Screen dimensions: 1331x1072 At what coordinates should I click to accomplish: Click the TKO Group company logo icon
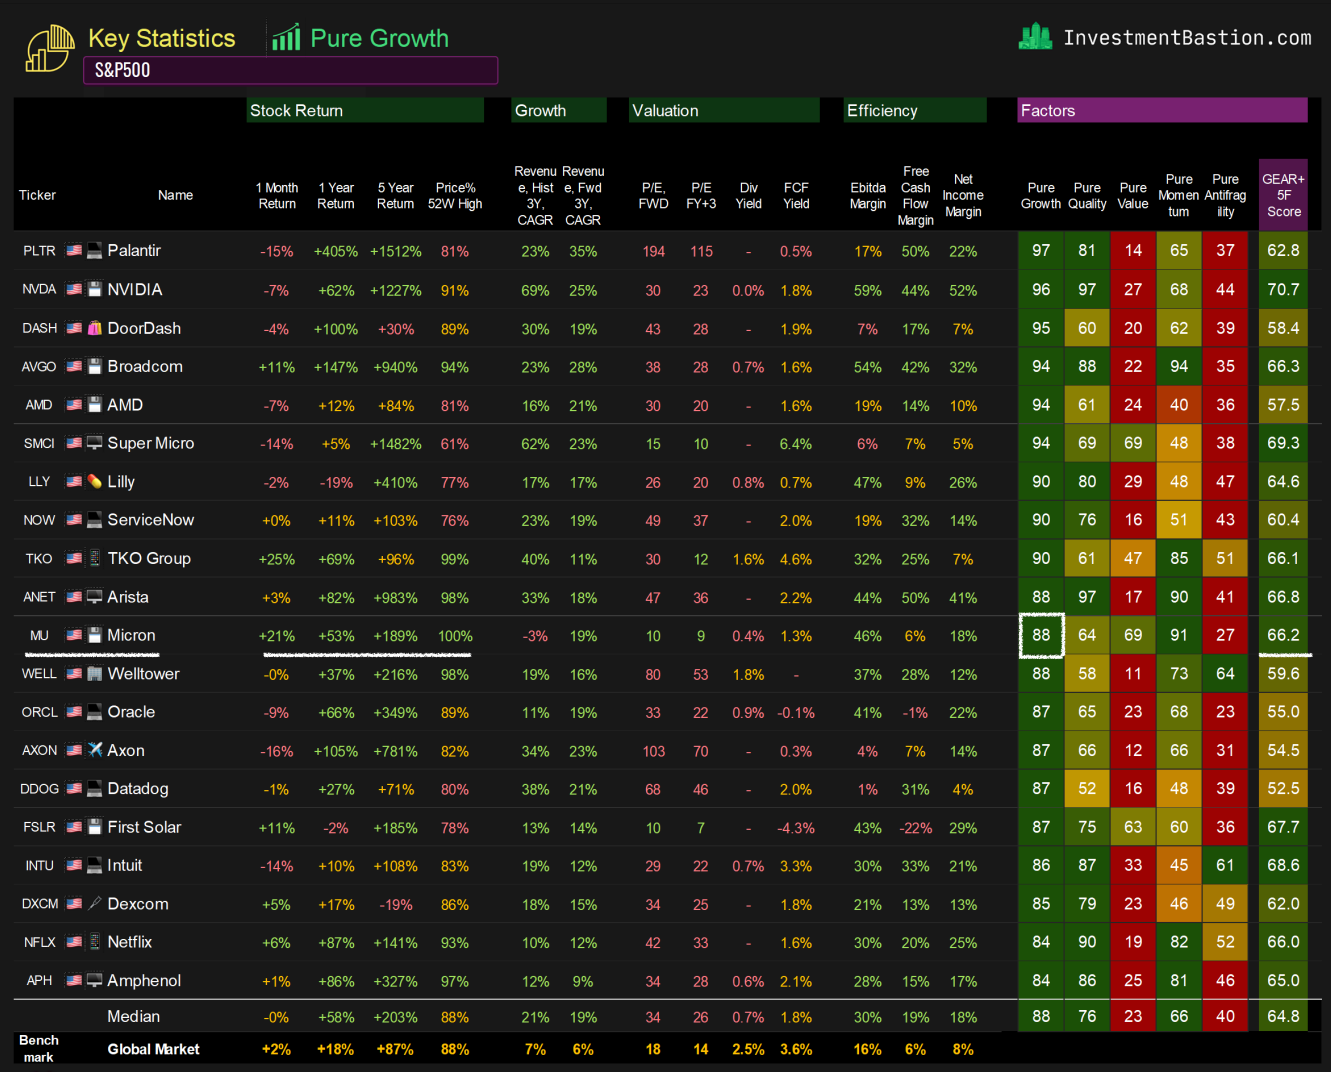click(95, 558)
